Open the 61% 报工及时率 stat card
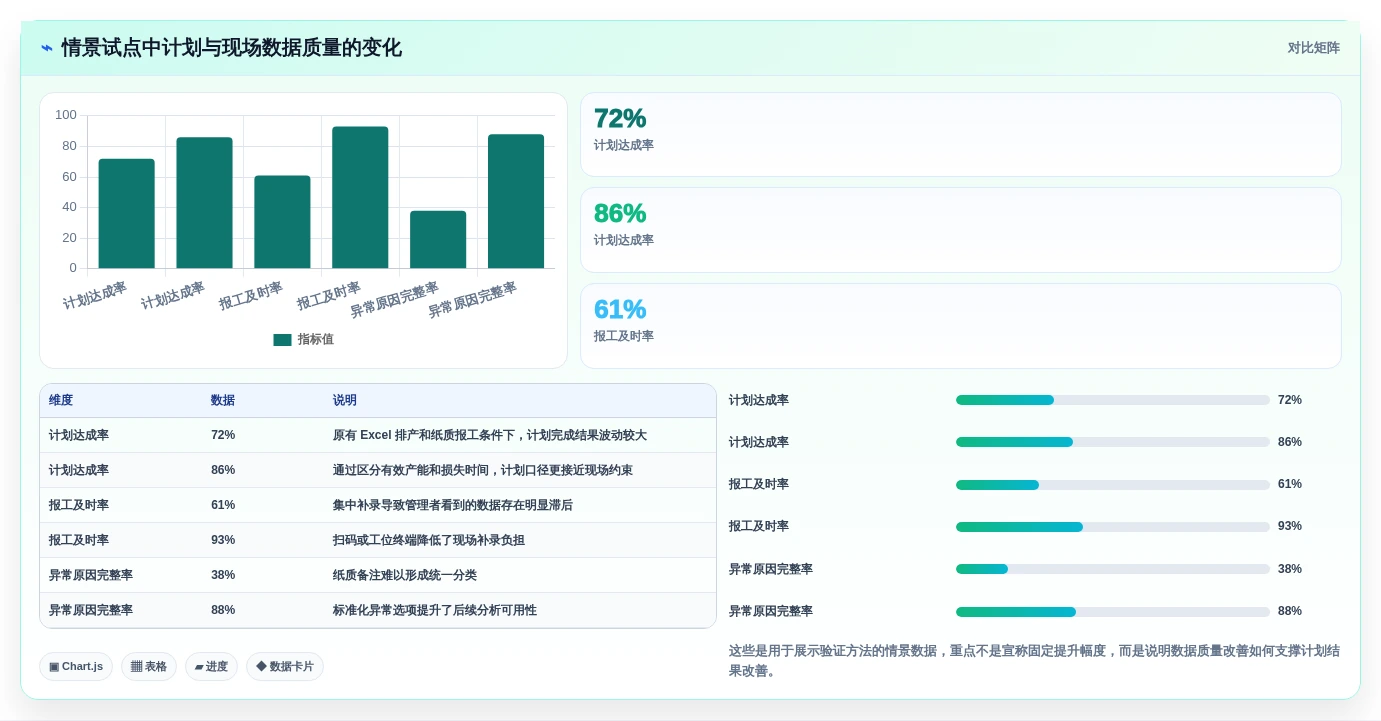The width and height of the screenshot is (1381, 721). (x=961, y=326)
